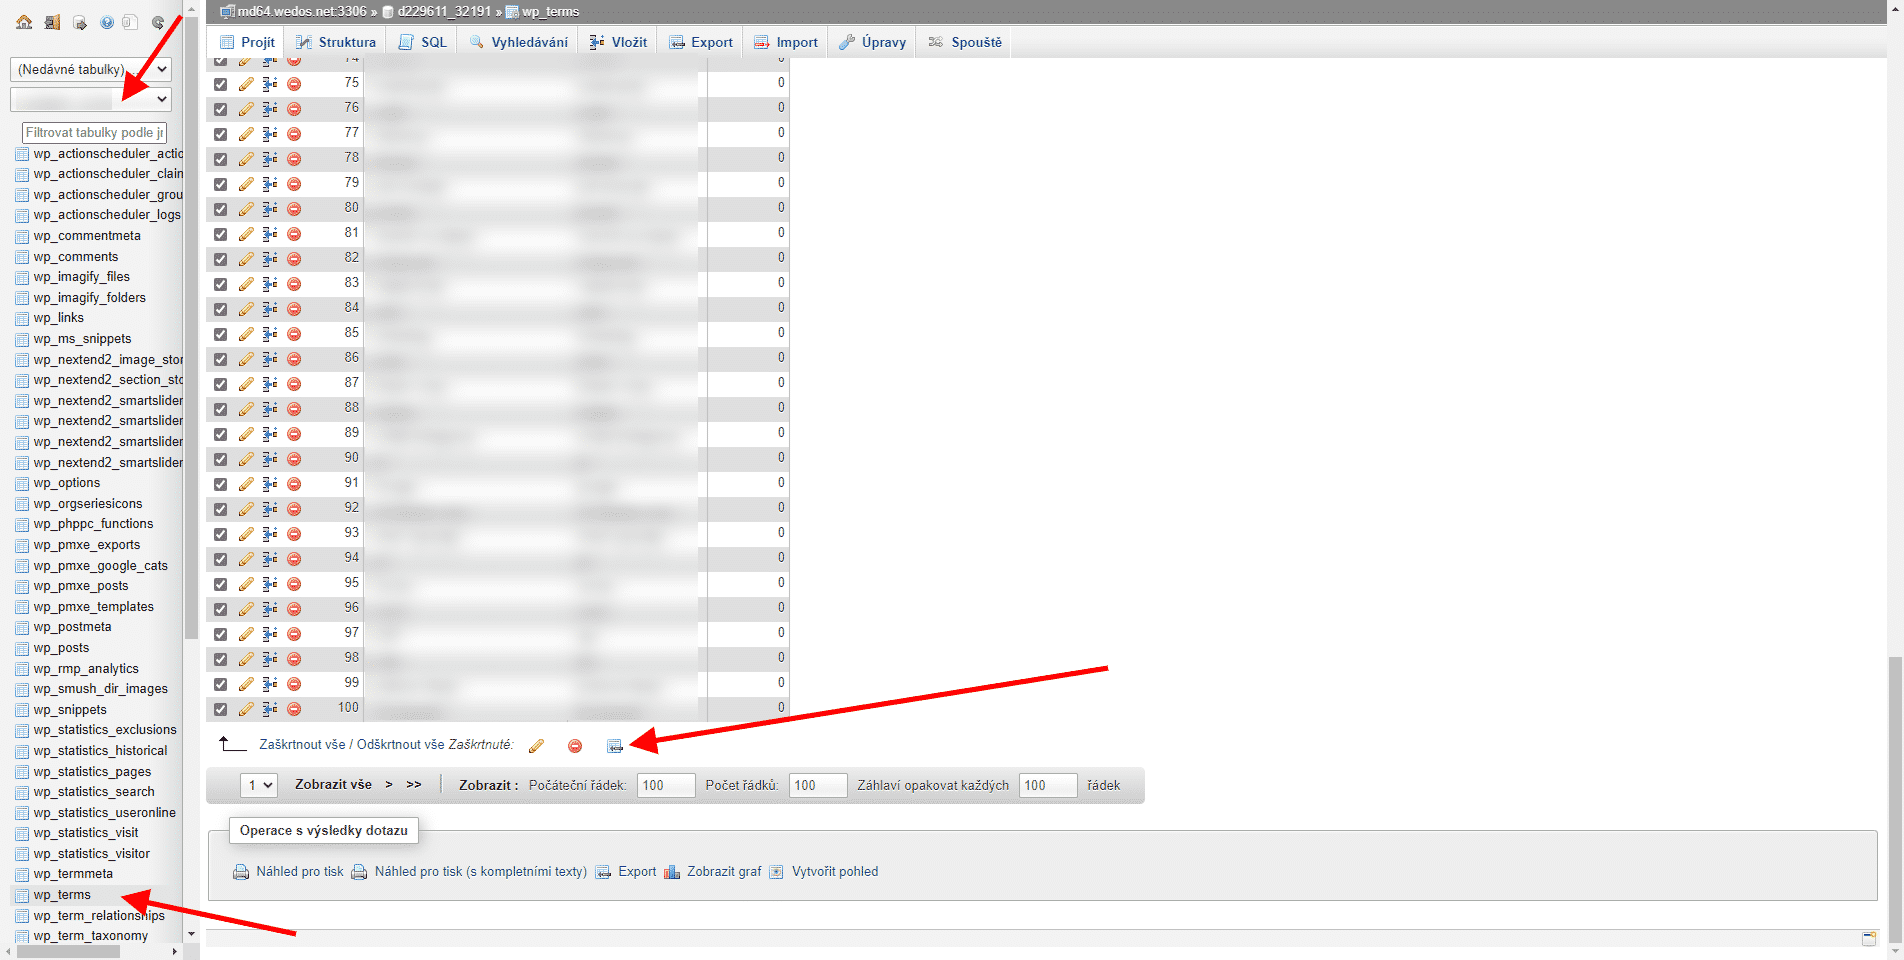Export checked rows using the bottom icon
The height and width of the screenshot is (960, 1904).
[615, 746]
